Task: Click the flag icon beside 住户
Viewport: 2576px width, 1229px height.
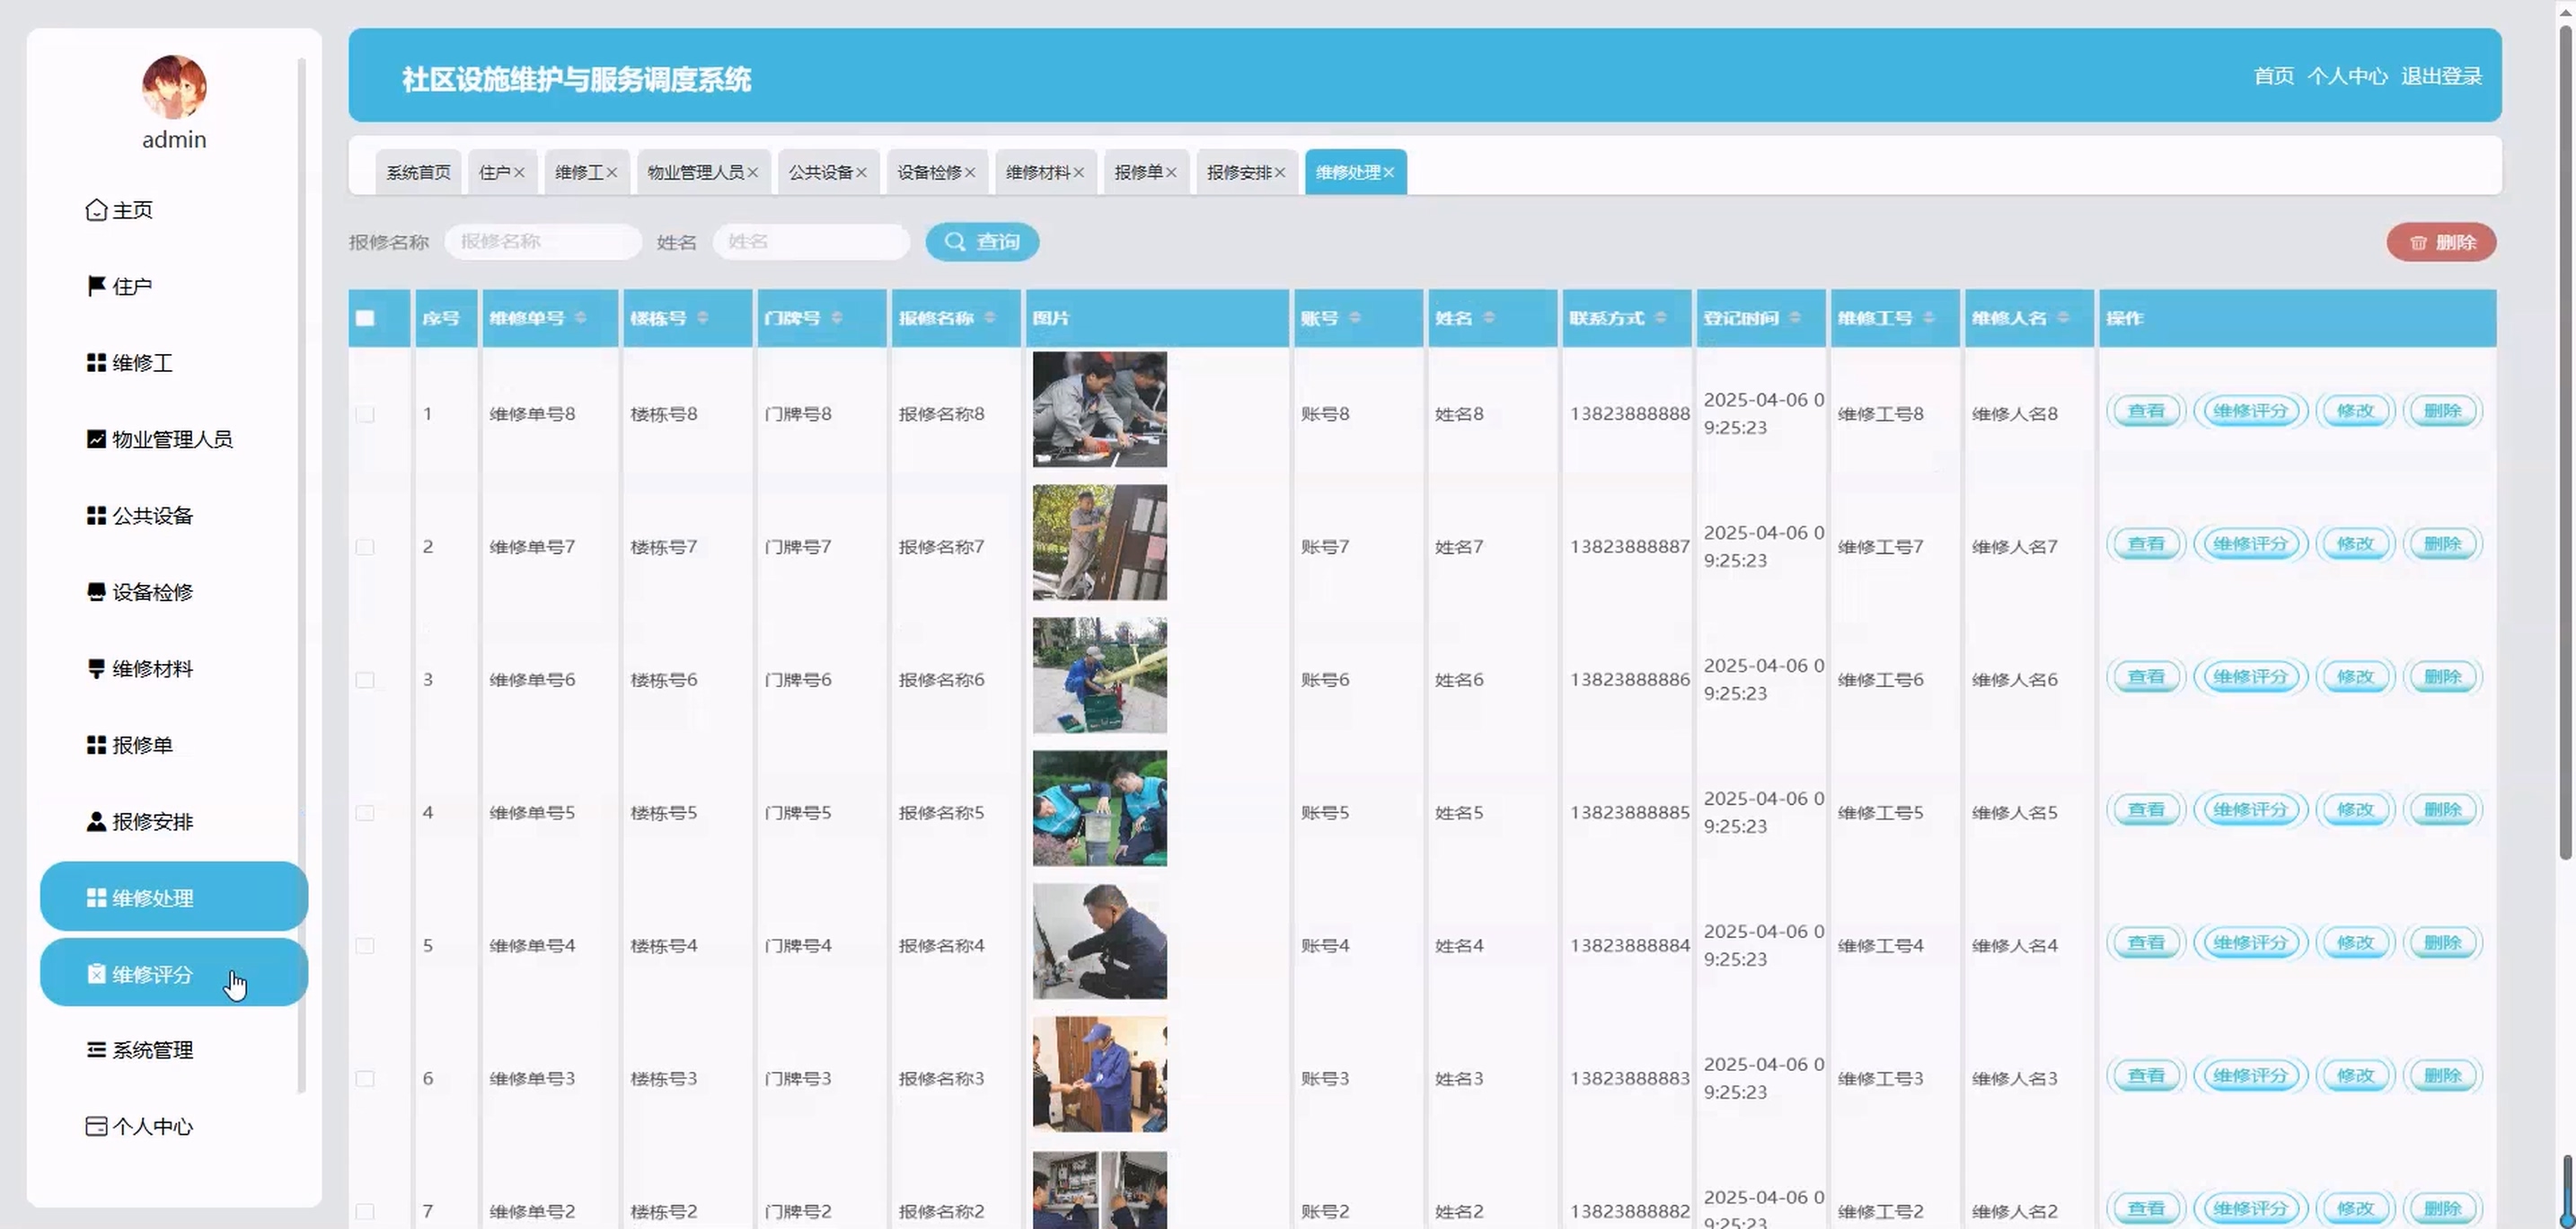Action: (96, 286)
